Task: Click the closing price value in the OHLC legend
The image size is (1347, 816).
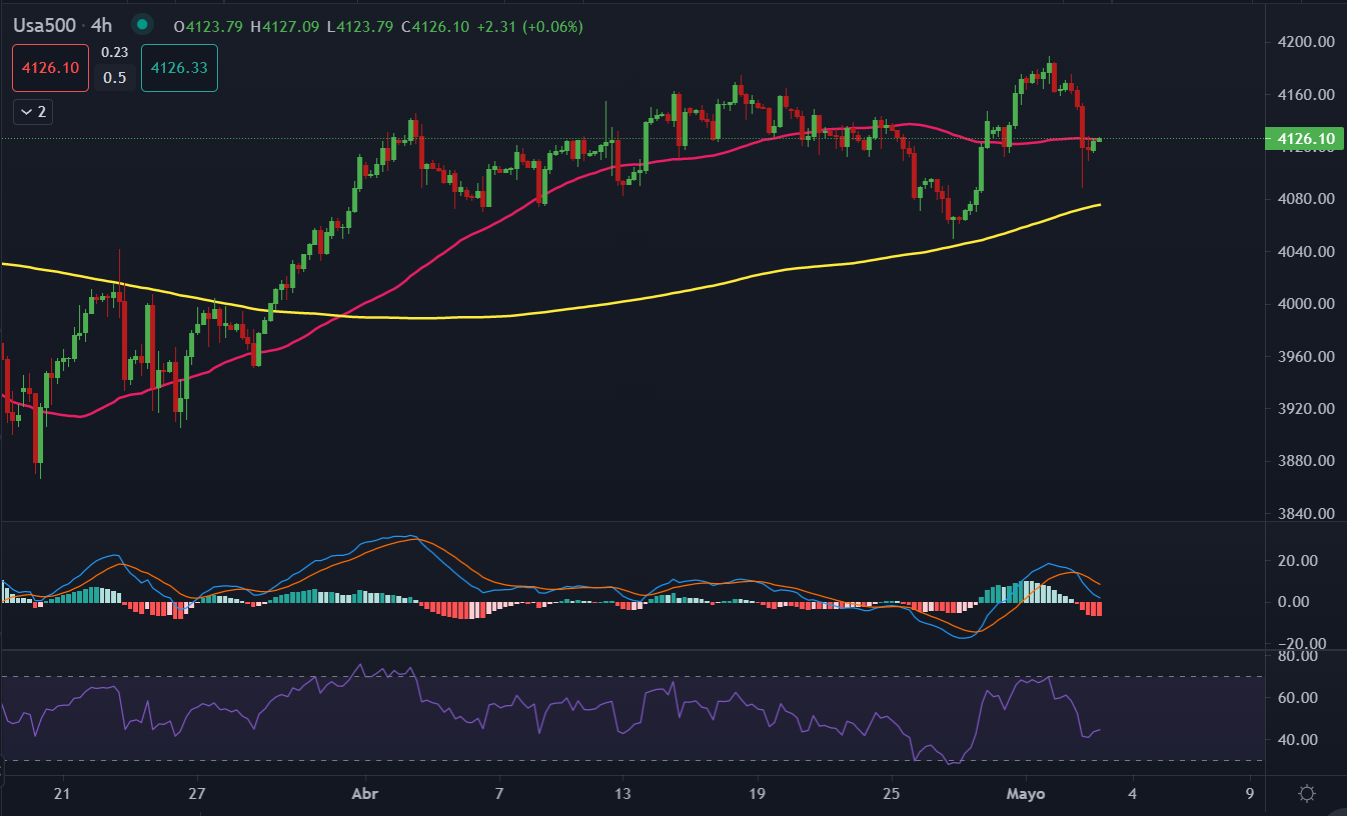Action: click(436, 26)
